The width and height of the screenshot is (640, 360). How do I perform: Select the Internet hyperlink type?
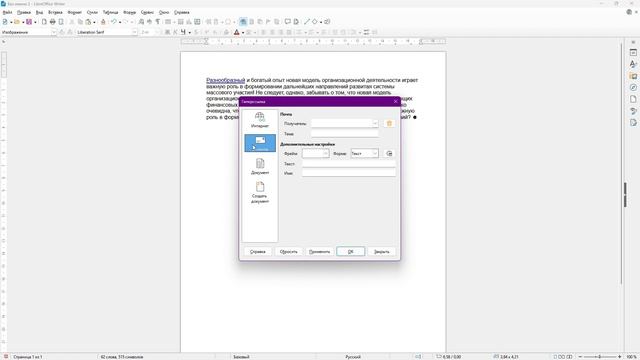[x=260, y=120]
